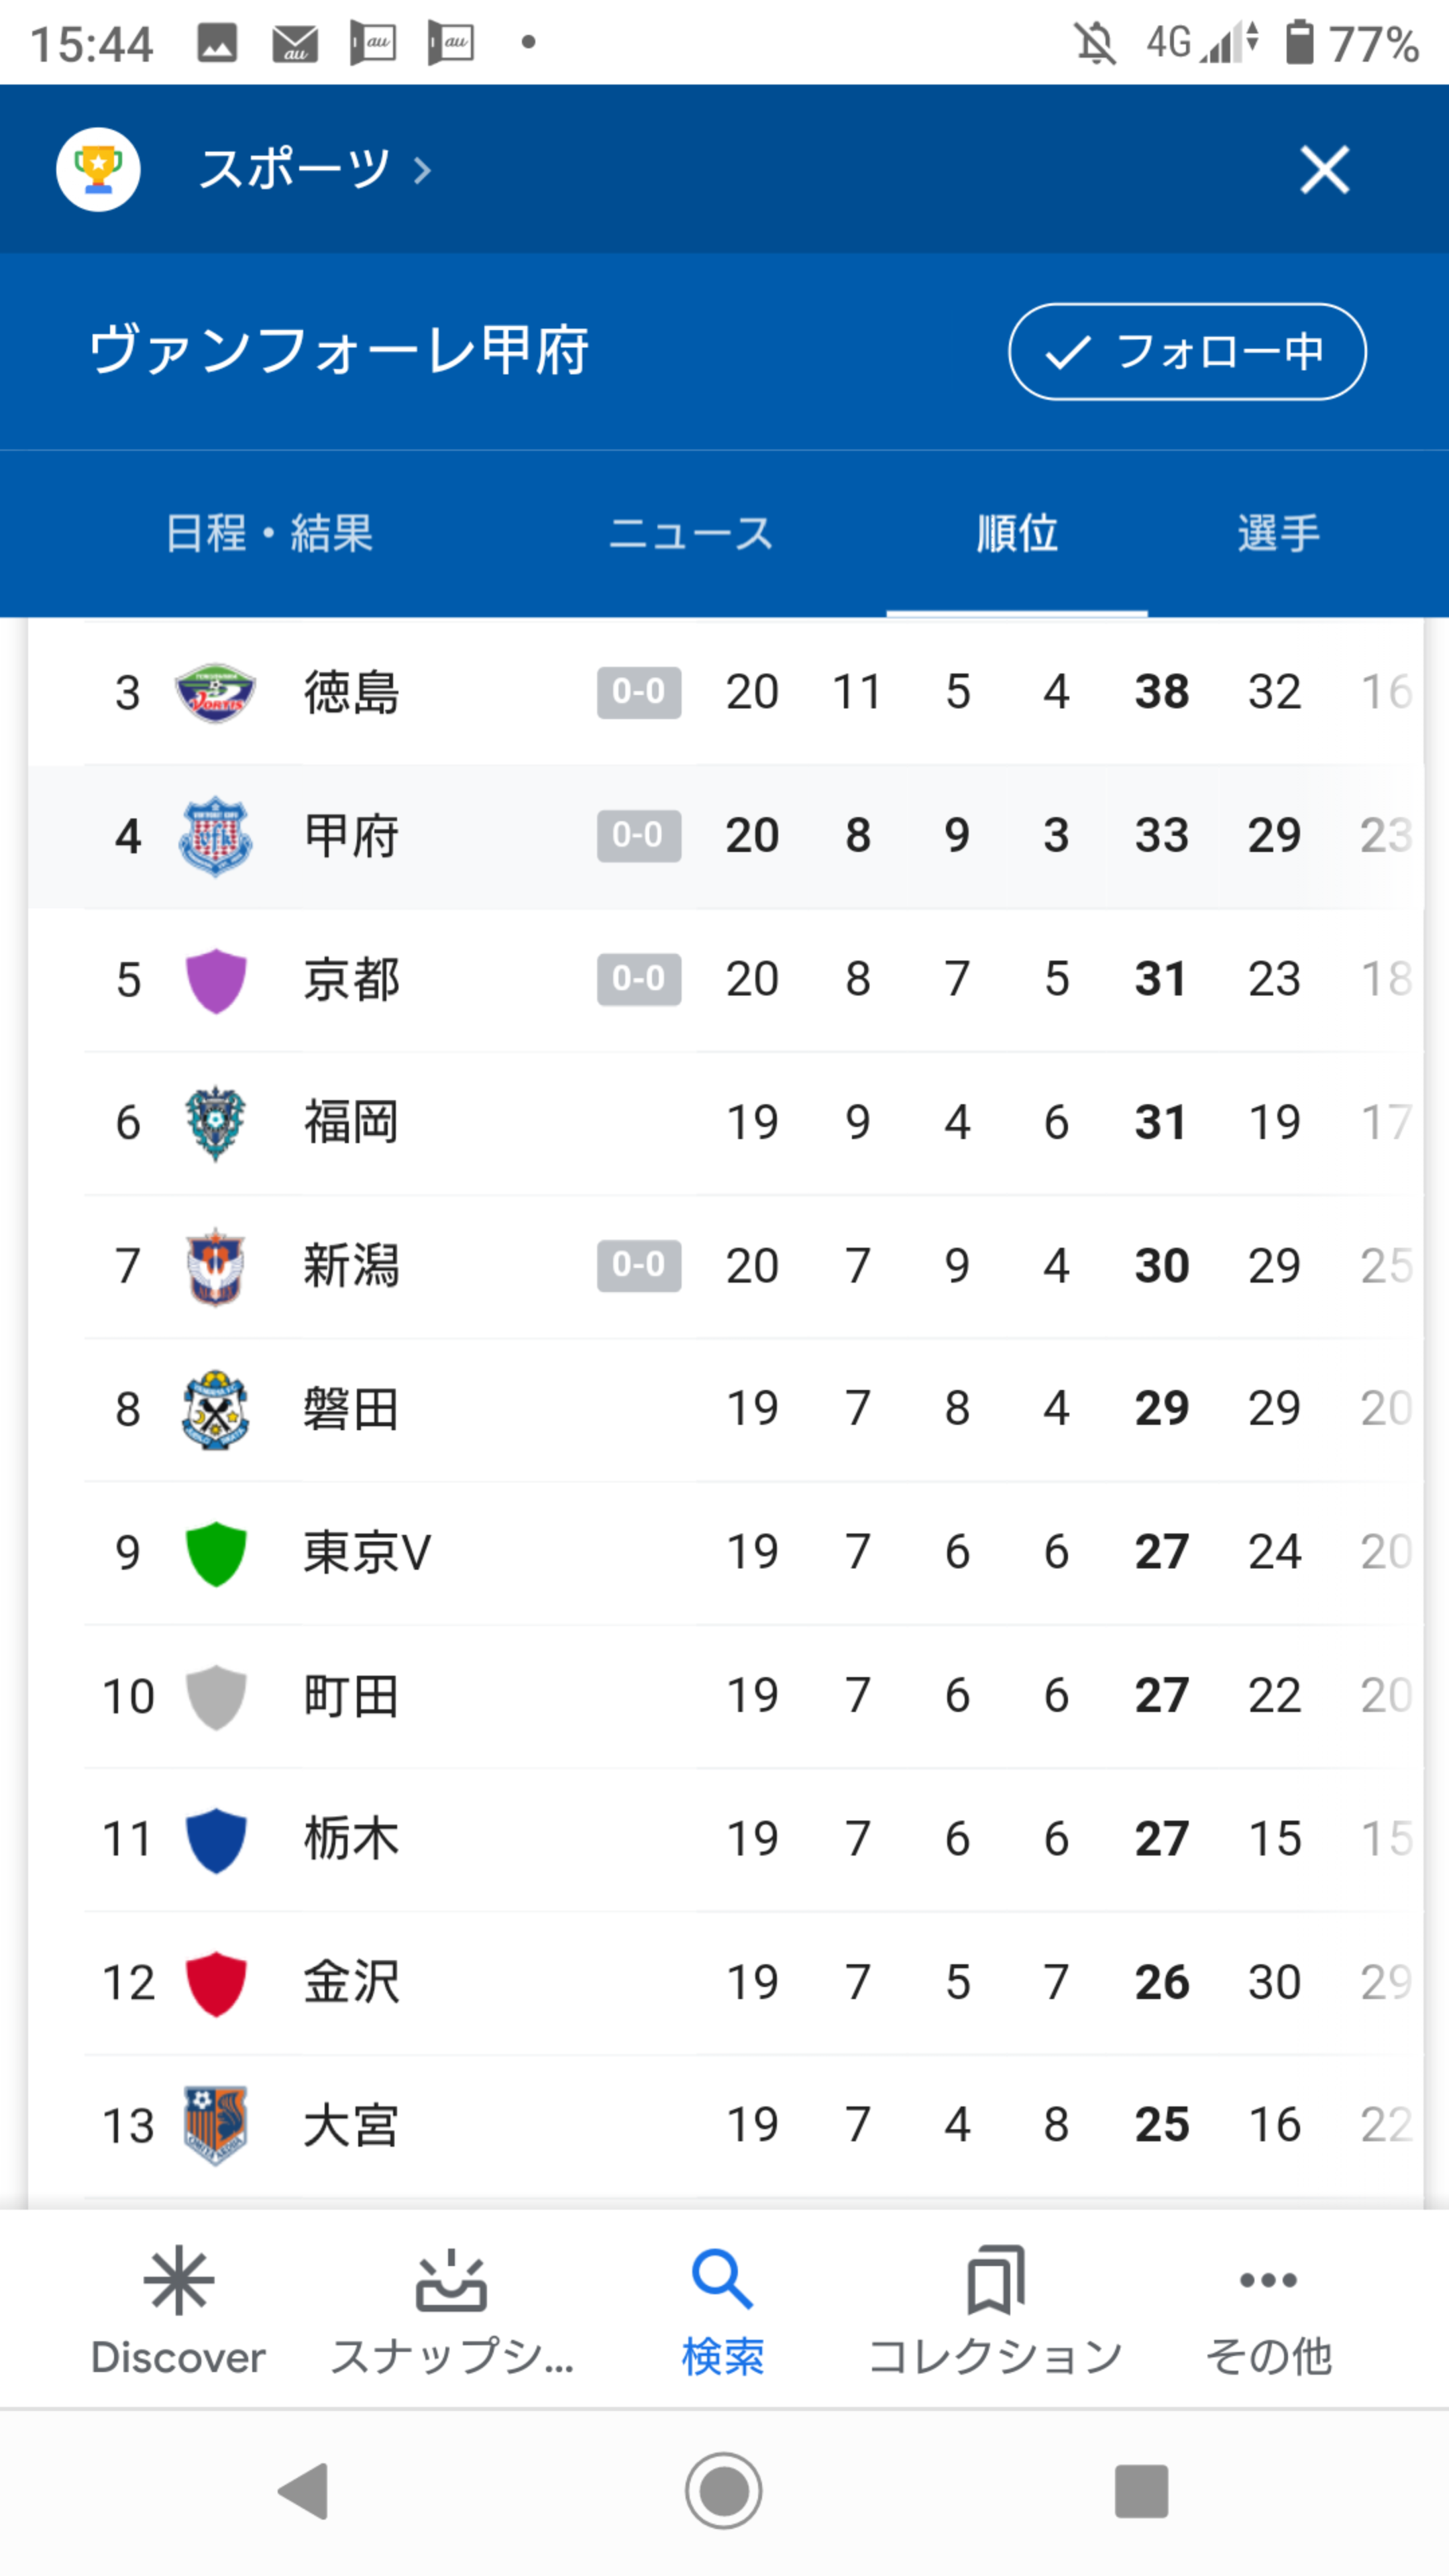Open the Discover icon
Image resolution: width=1449 pixels, height=2576 pixels.
coord(178,2282)
